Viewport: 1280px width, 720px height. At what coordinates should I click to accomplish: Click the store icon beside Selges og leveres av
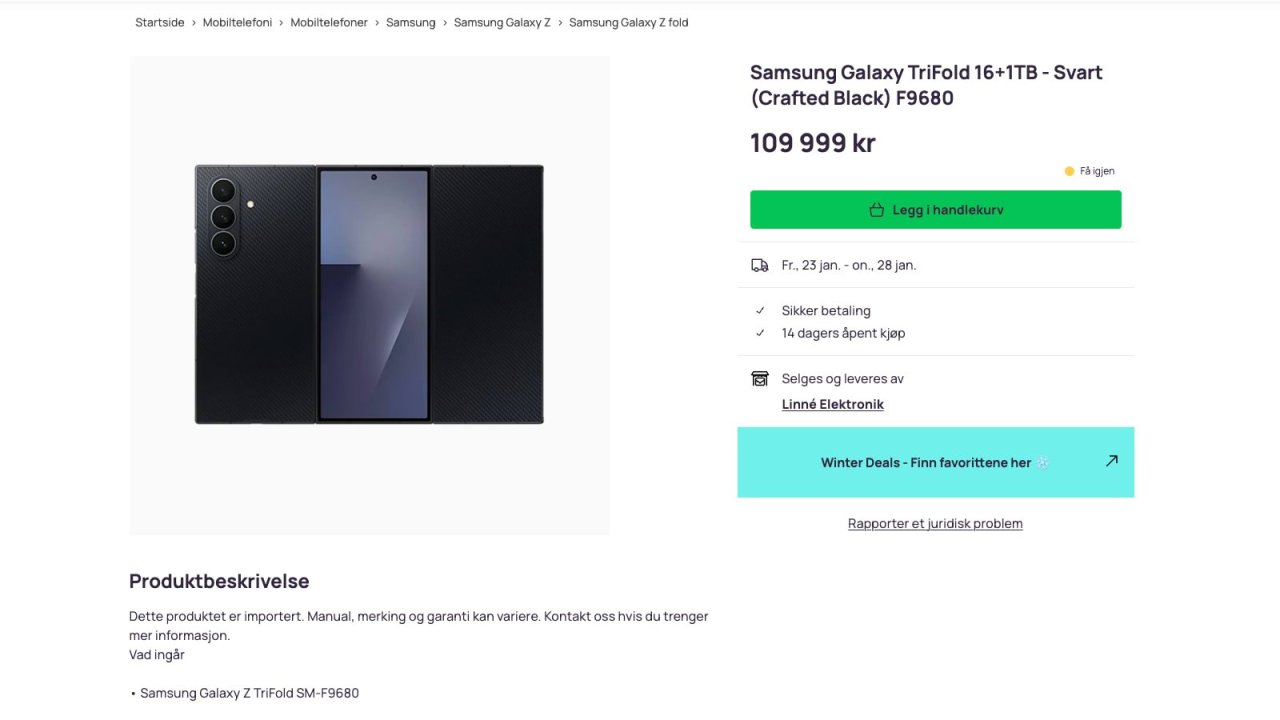coord(760,379)
